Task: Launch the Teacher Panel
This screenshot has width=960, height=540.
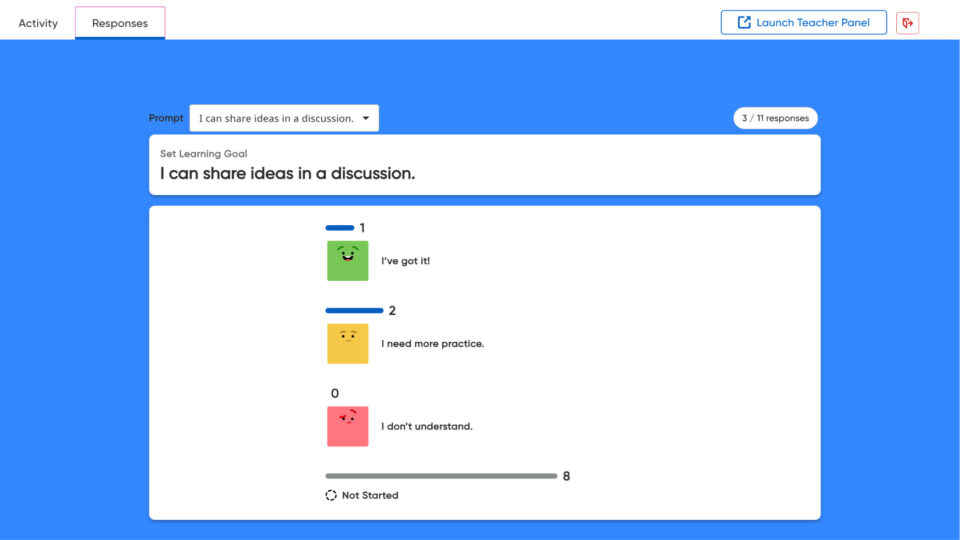Action: [x=803, y=23]
